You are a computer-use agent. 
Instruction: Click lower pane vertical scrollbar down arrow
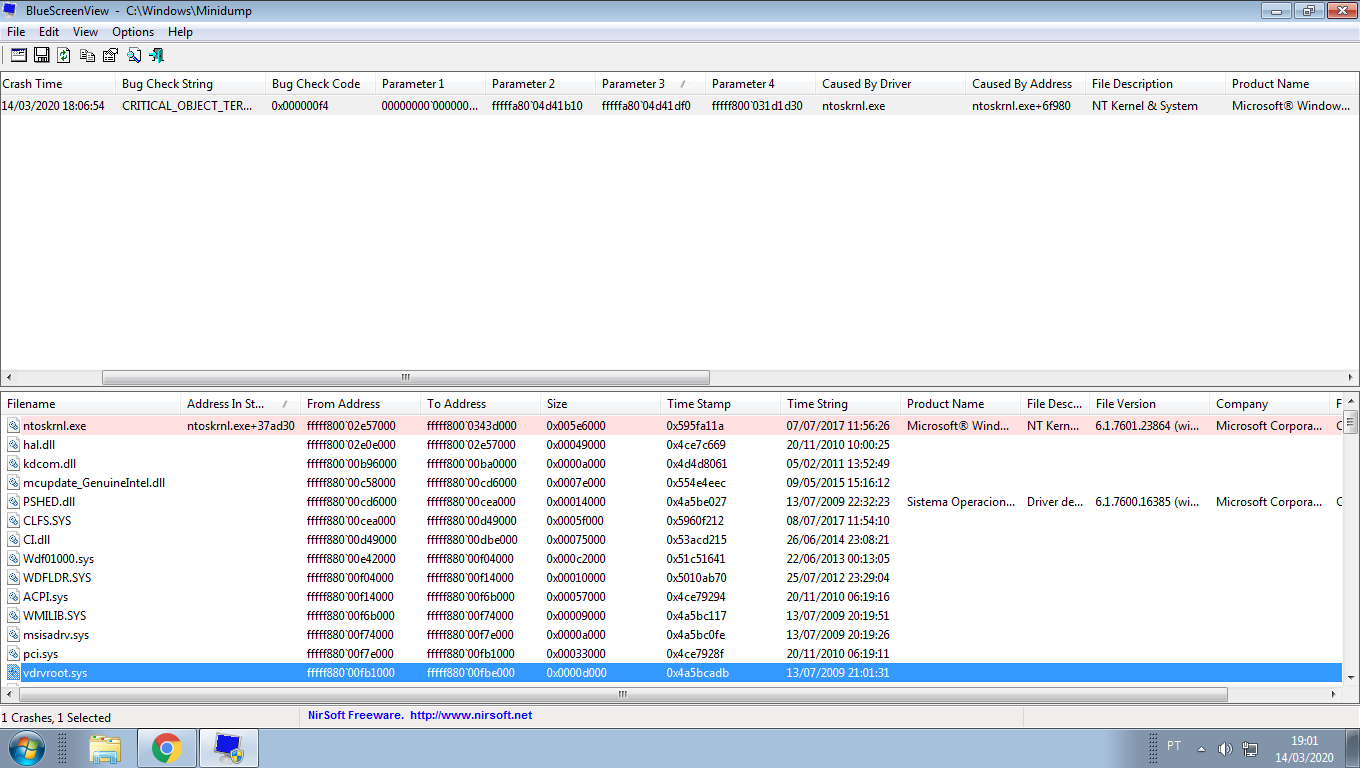(x=1350, y=676)
